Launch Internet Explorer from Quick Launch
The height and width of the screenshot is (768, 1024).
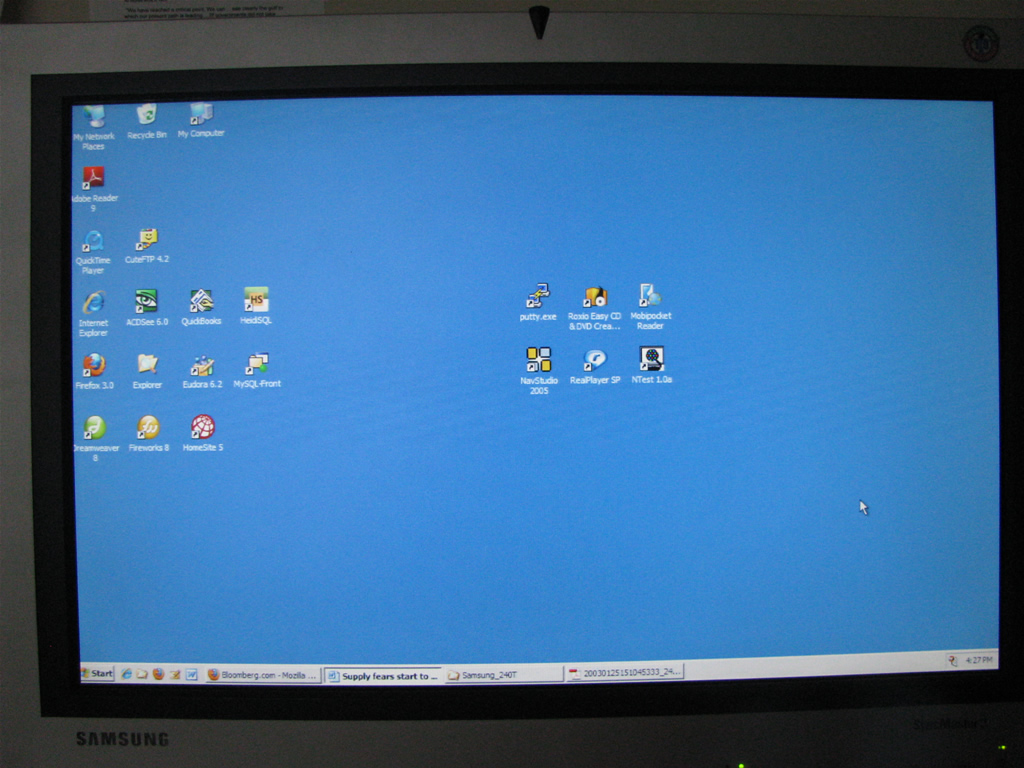coord(126,674)
